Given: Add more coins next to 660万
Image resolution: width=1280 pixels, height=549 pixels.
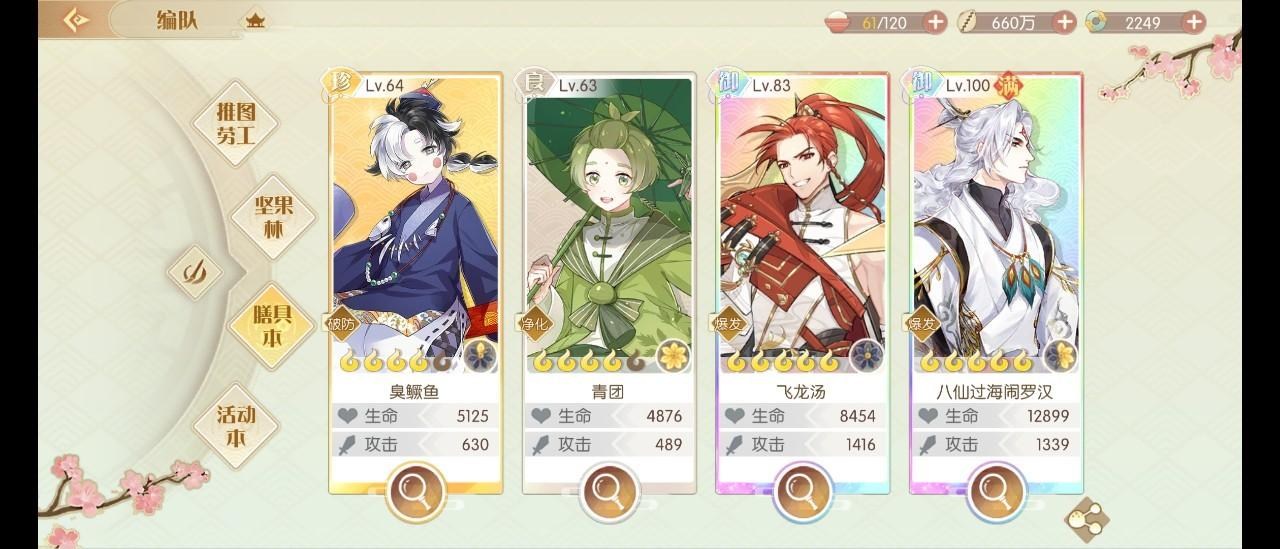Looking at the screenshot, I should click(1065, 22).
